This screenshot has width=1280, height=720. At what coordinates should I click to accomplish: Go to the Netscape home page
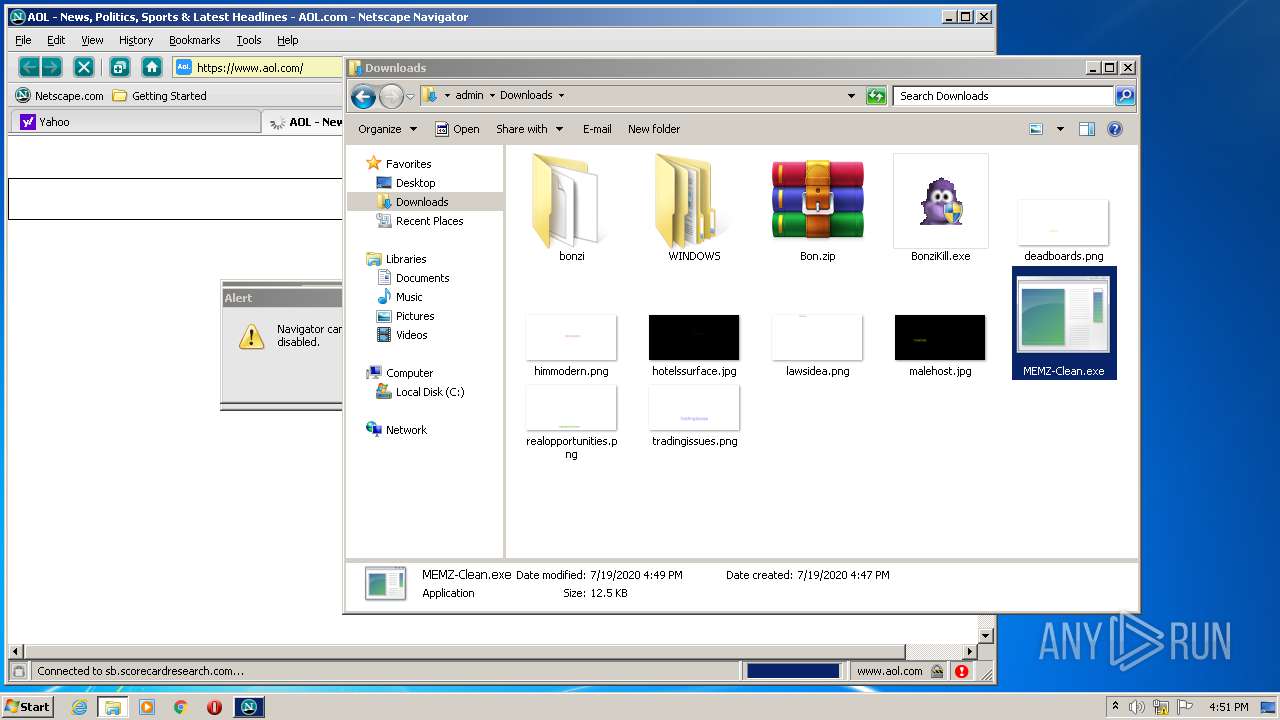coord(152,67)
